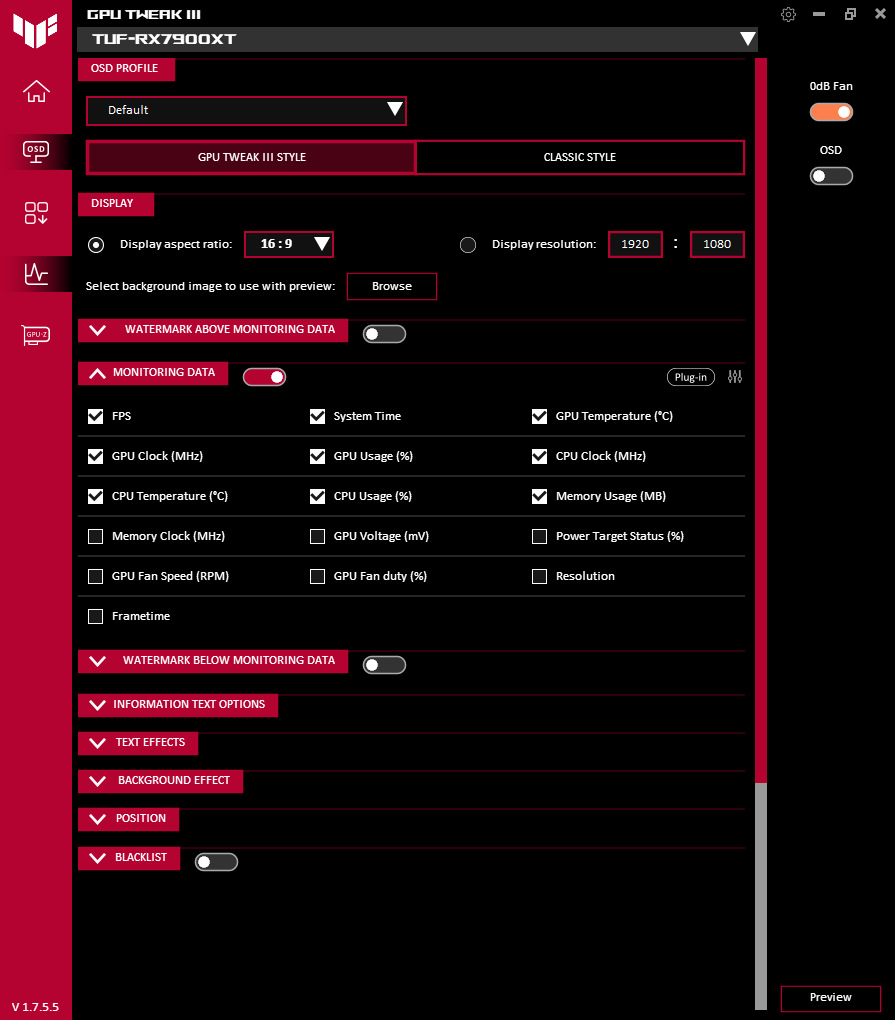The height and width of the screenshot is (1020, 895).
Task: Check the Resolution checkbox
Action: coord(539,576)
